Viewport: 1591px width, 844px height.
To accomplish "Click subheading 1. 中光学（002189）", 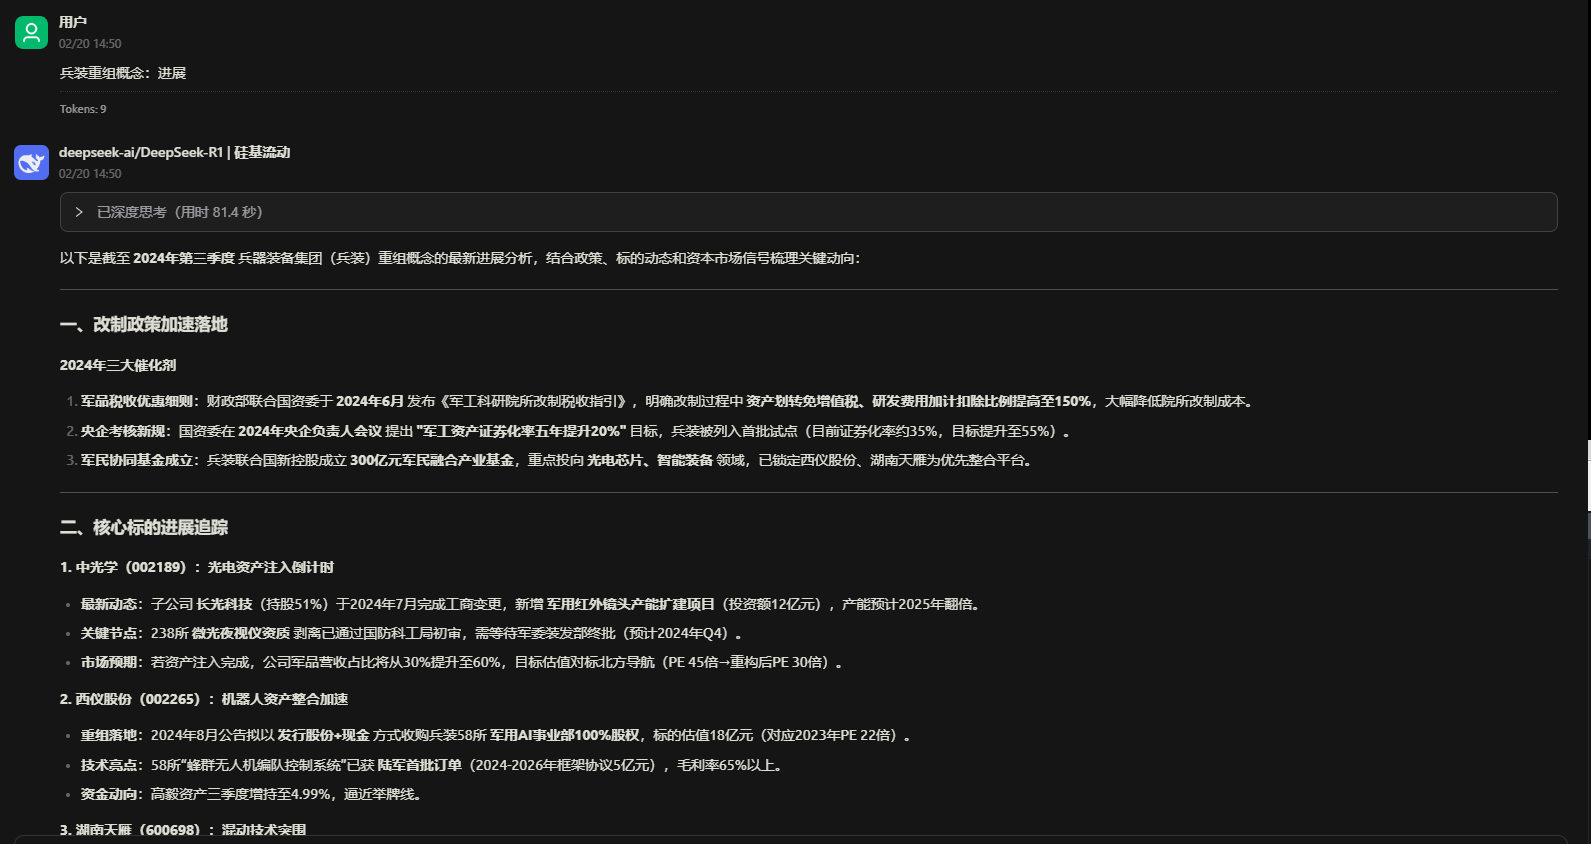I will [197, 567].
